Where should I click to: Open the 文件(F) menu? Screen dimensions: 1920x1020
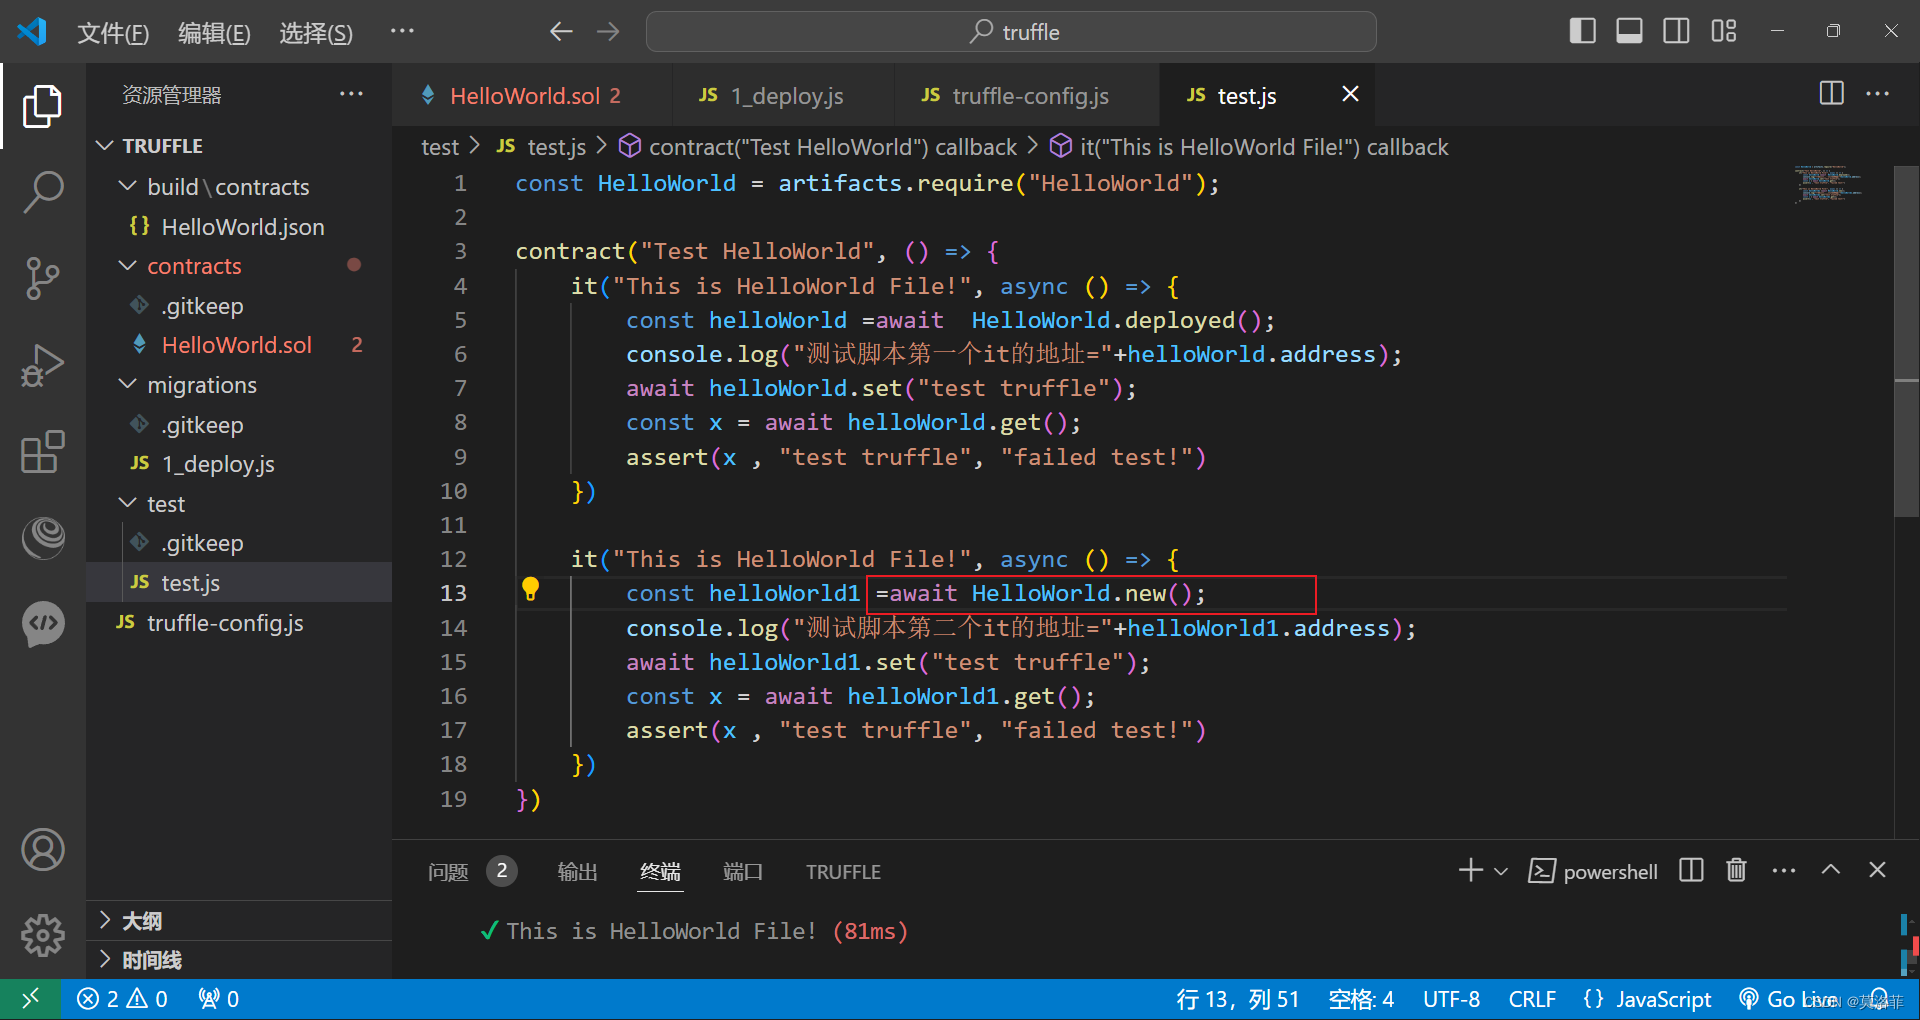113,33
